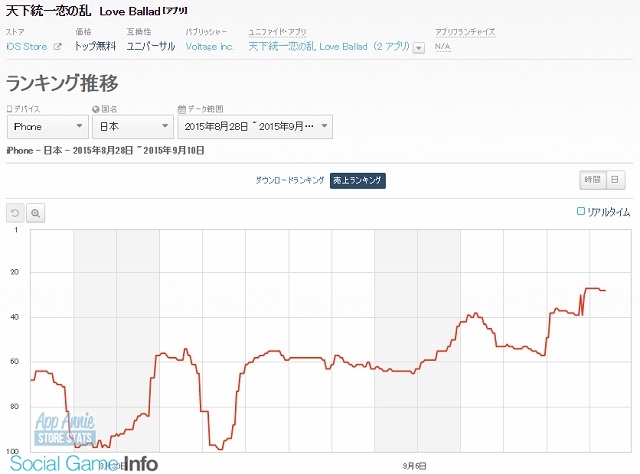Click the ユニファイド・アプリ label
Image resolution: width=640 pixels, height=474 pixels.
278,32
